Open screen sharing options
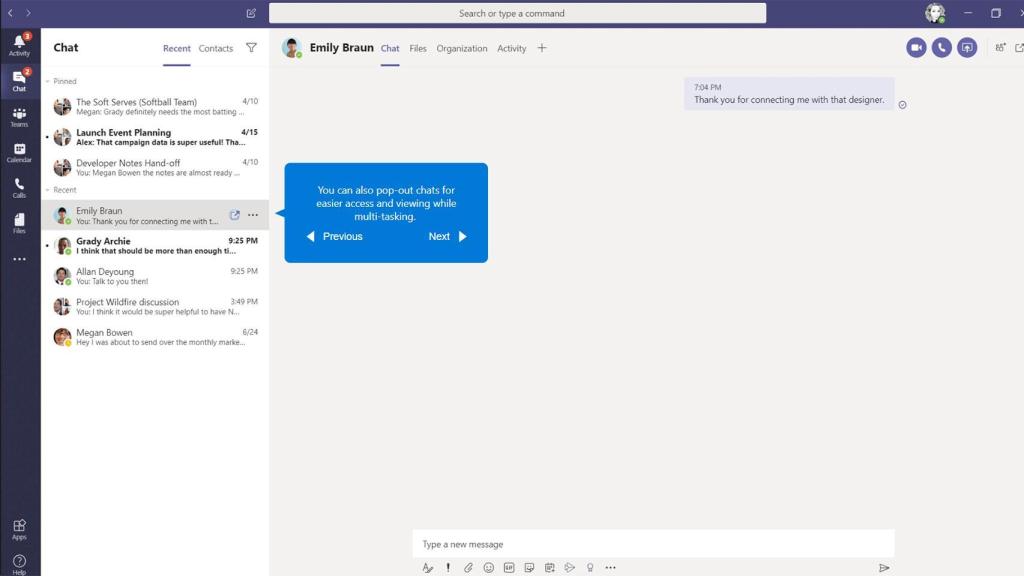This screenshot has height=576, width=1024. 967,47
